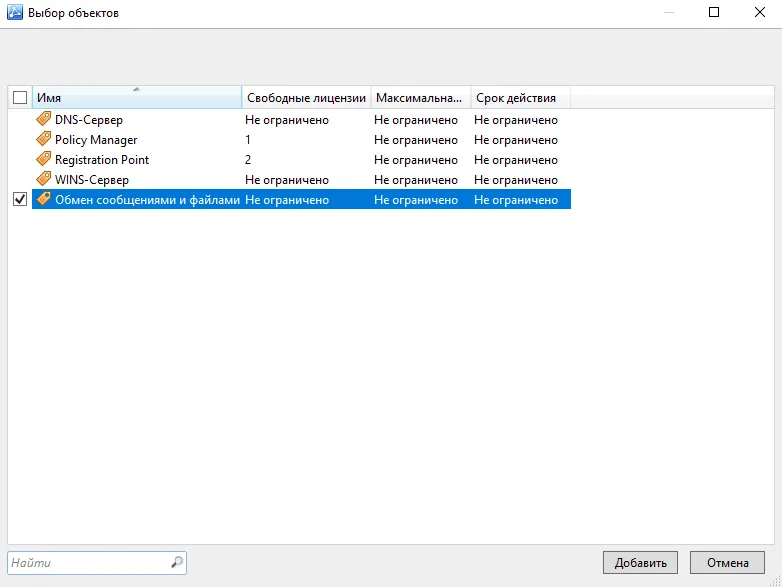Click the magnifier icon in the search box
Viewport: 782px width, 587px height.
[x=177, y=562]
